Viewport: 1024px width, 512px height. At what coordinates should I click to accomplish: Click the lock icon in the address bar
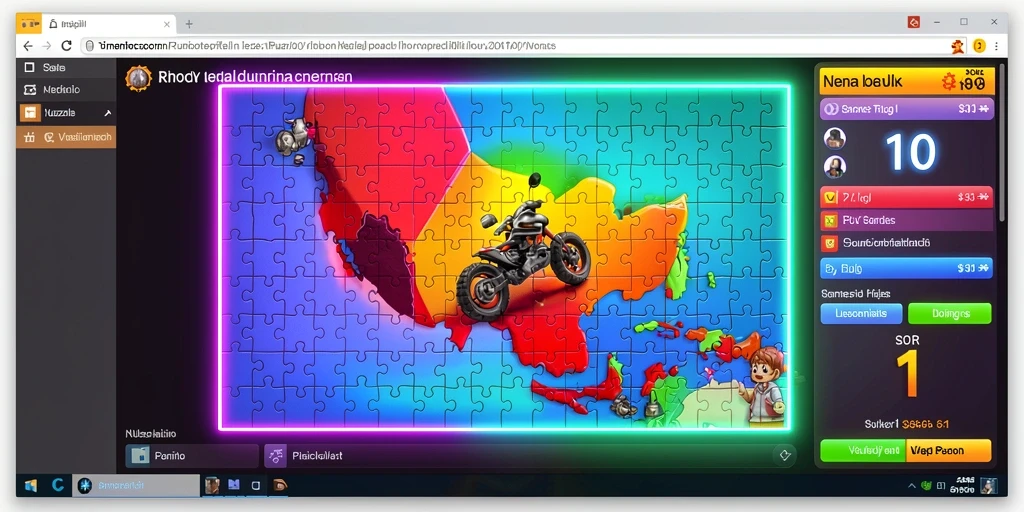click(91, 46)
